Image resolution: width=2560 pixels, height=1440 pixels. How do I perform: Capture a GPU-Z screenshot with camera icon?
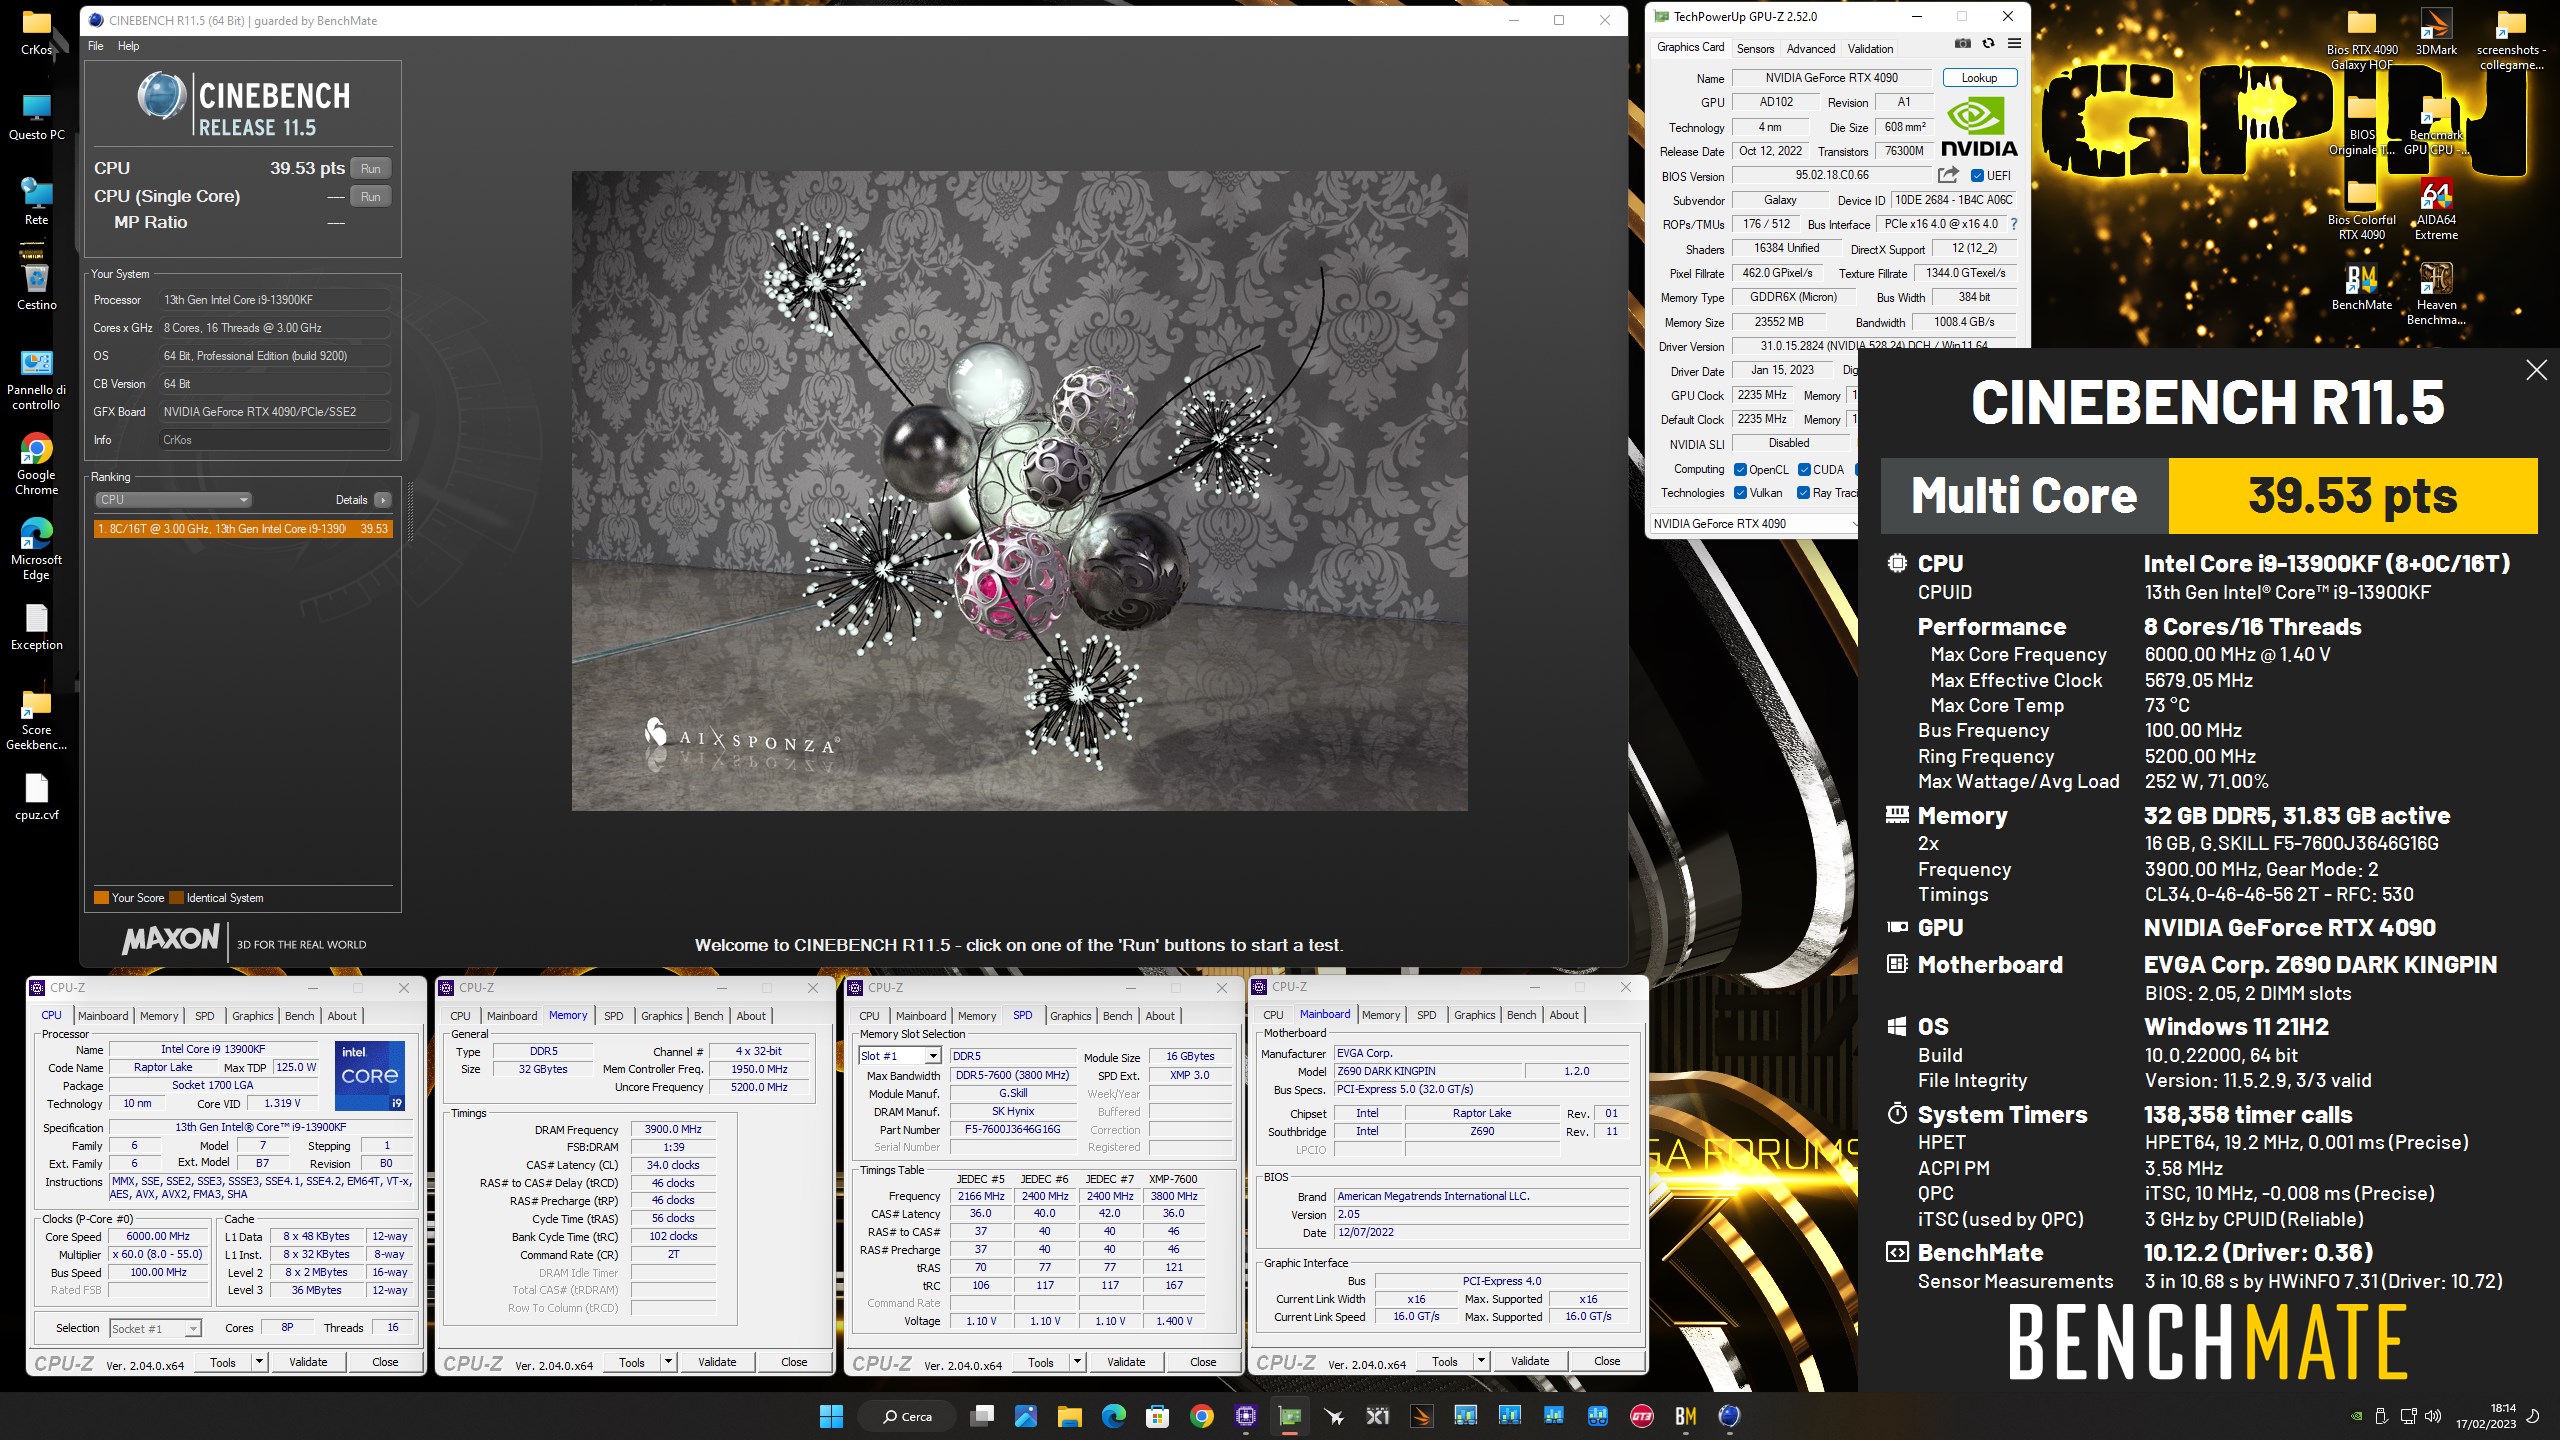1963,44
